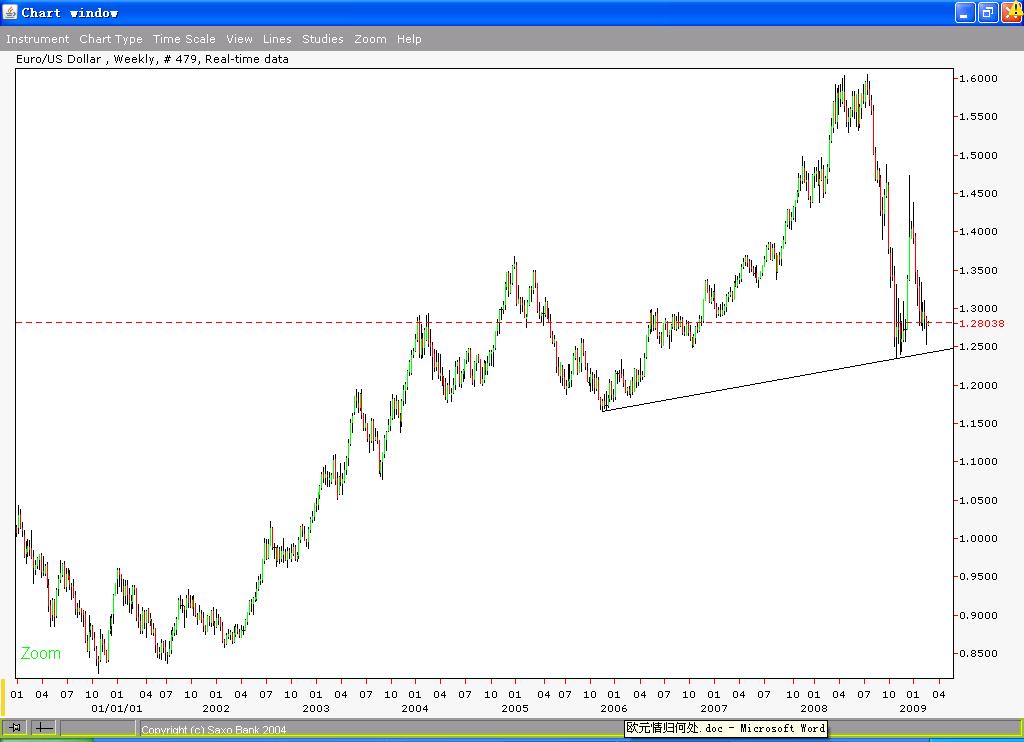Click the 2004 year label on time axis
The height and width of the screenshot is (742, 1024).
pyautogui.click(x=415, y=708)
